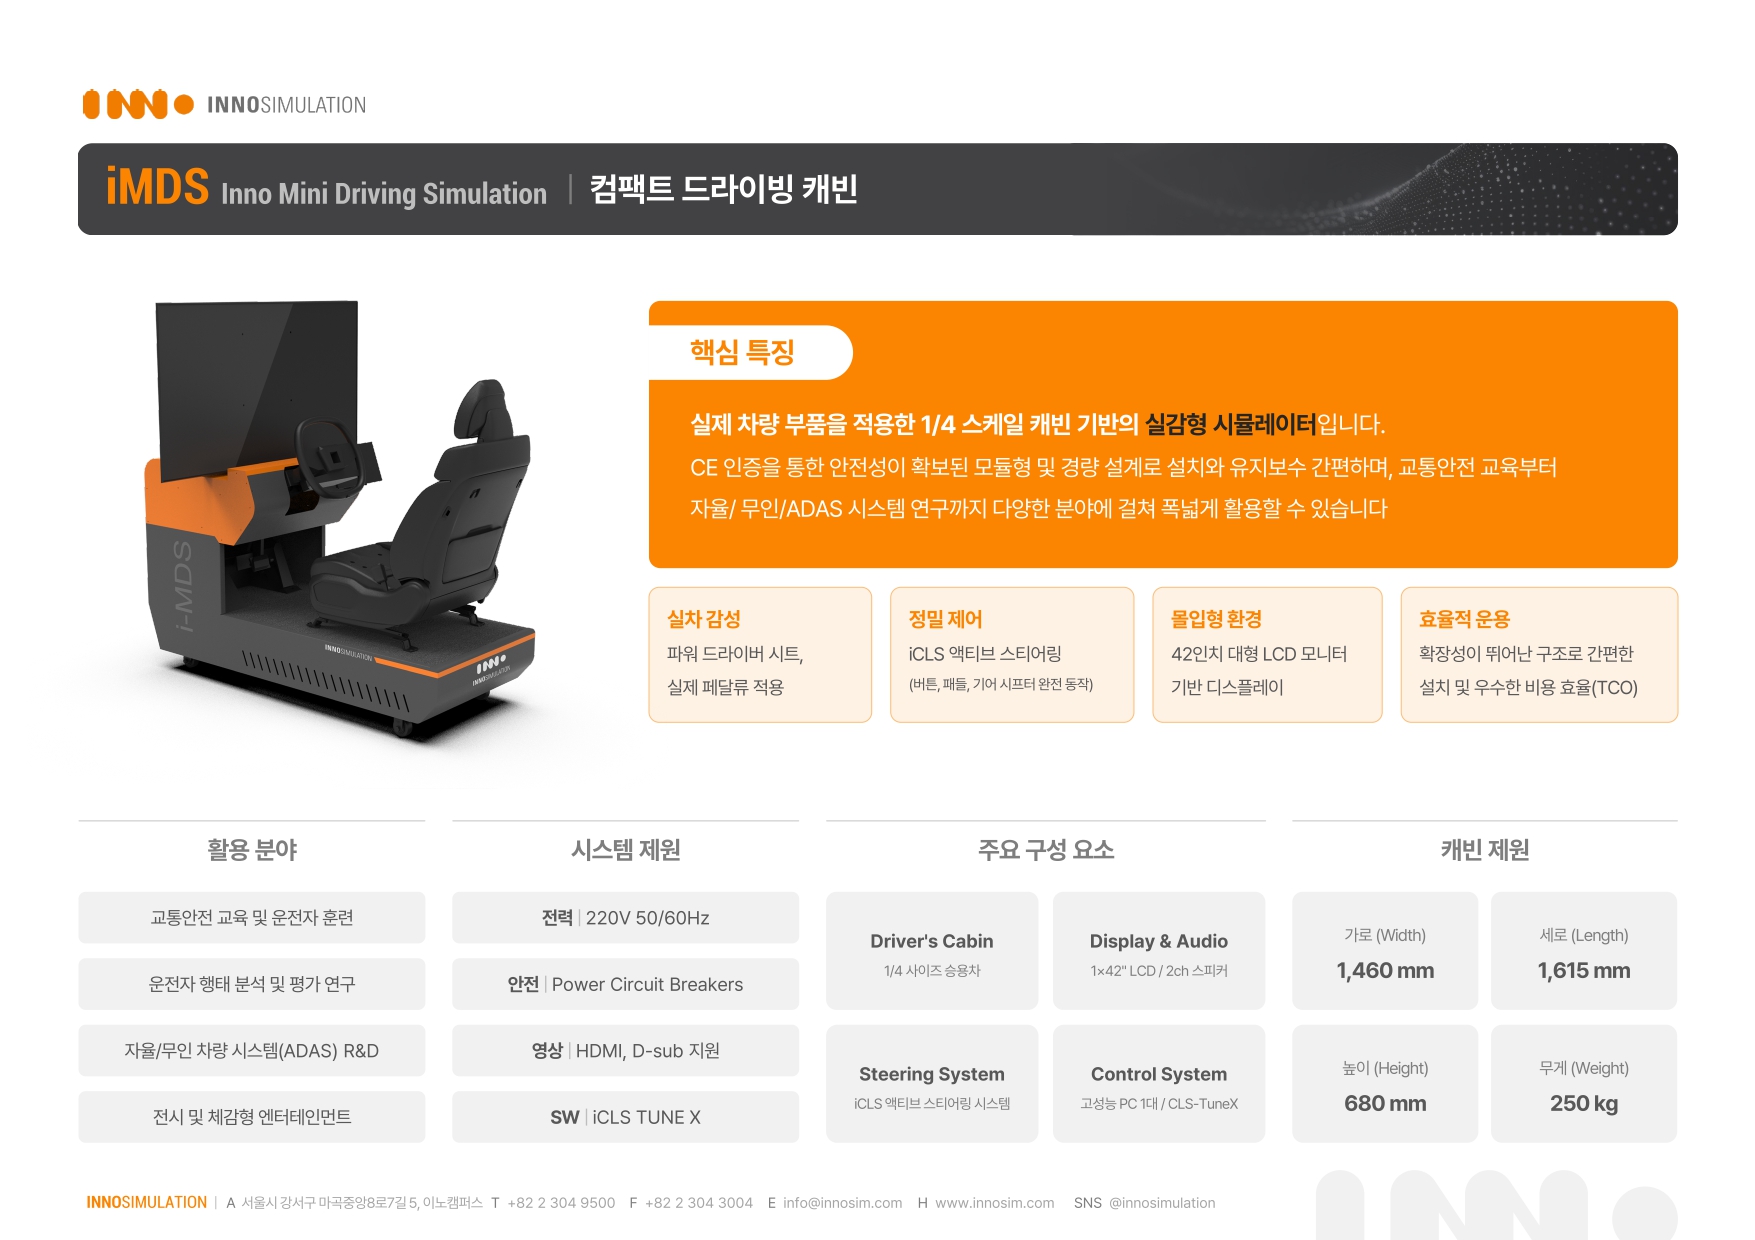
Task: Select the '전시 및 체감형 엔터테인먼트' row
Action: pos(252,1117)
